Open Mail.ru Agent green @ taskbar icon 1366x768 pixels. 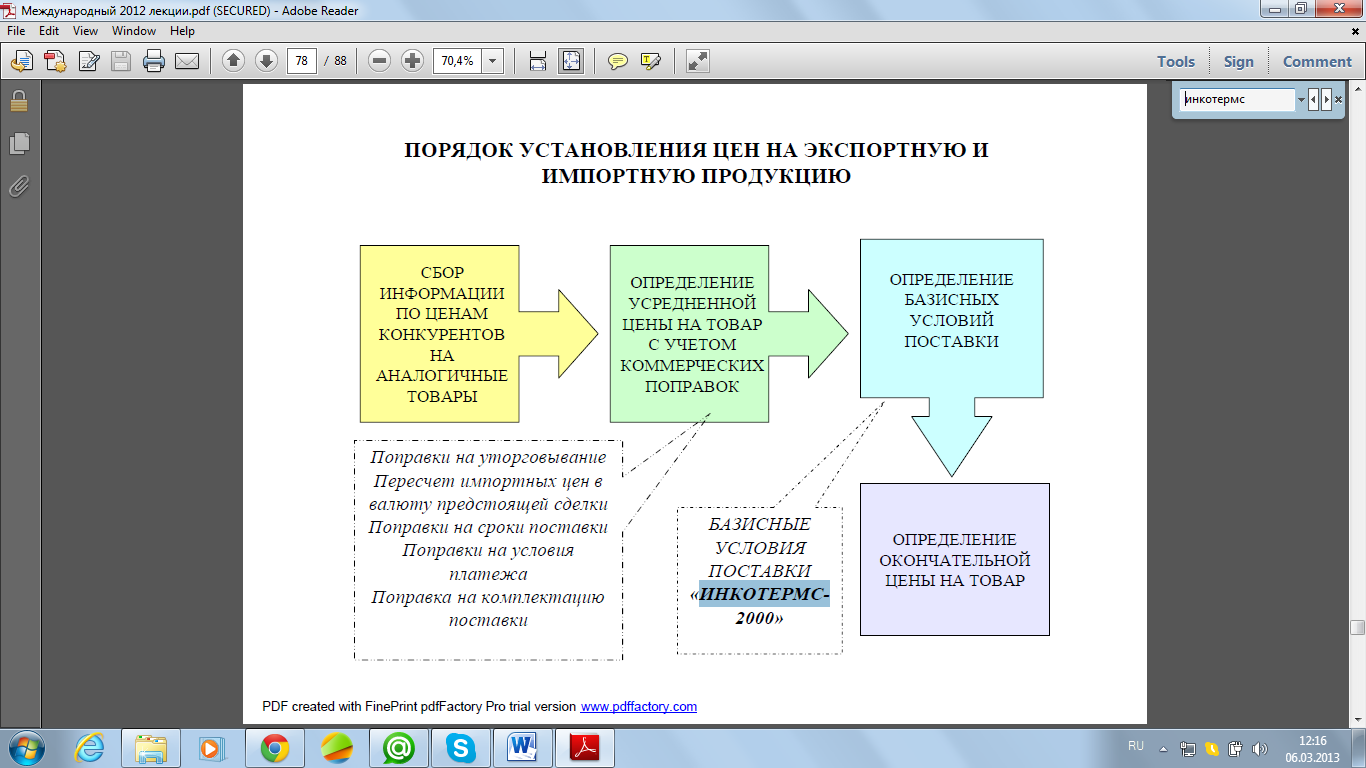click(x=399, y=748)
